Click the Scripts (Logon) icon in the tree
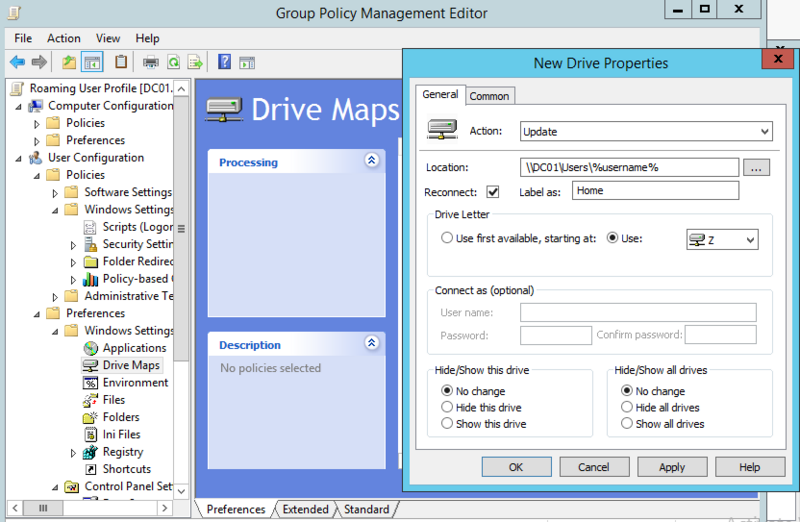Image resolution: width=800 pixels, height=522 pixels. point(90,227)
